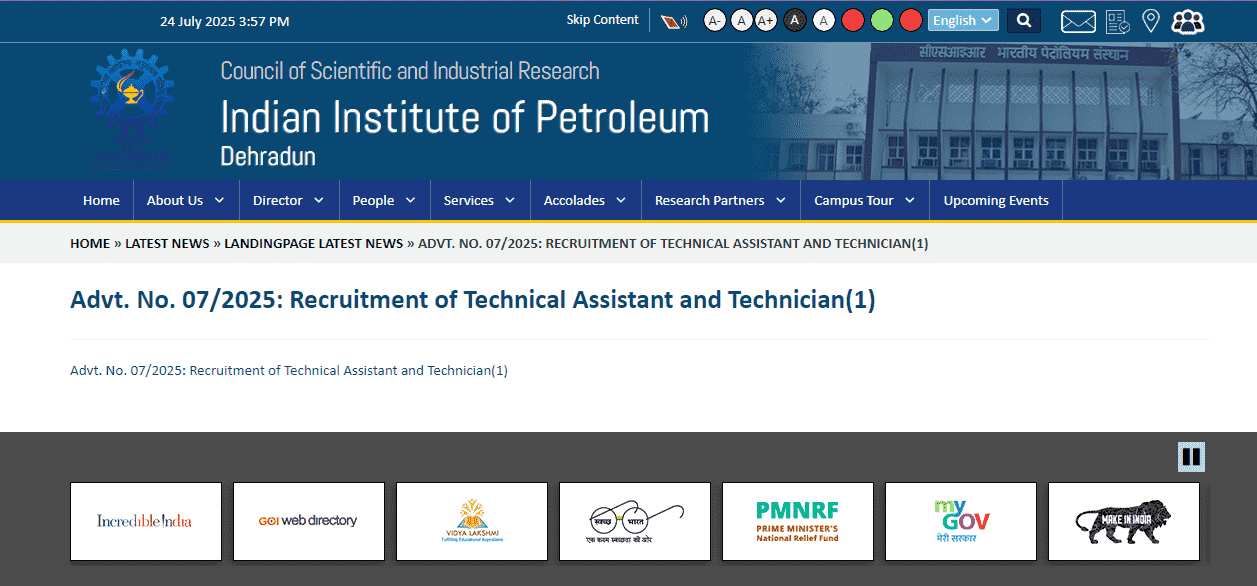
Task: Go to the Home menu item
Action: tap(101, 201)
